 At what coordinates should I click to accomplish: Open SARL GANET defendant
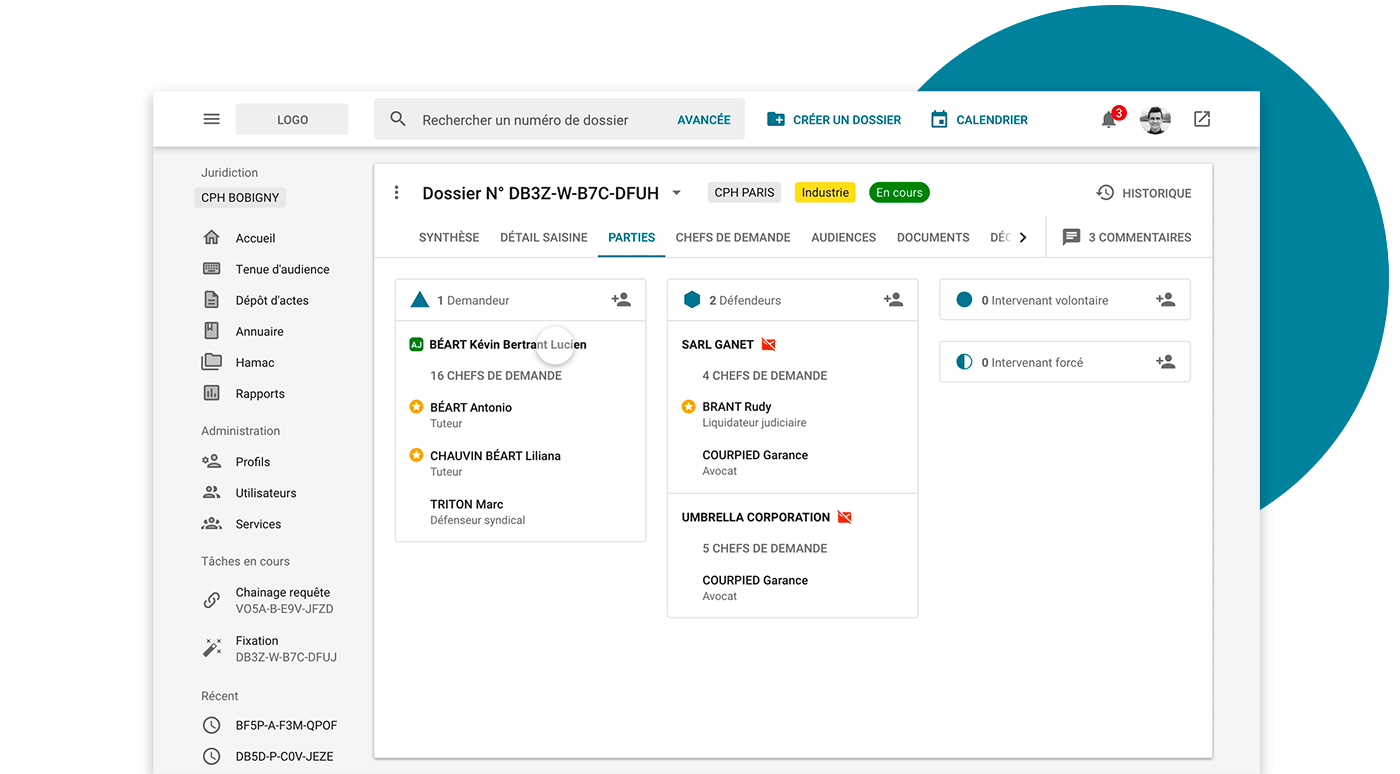[718, 344]
